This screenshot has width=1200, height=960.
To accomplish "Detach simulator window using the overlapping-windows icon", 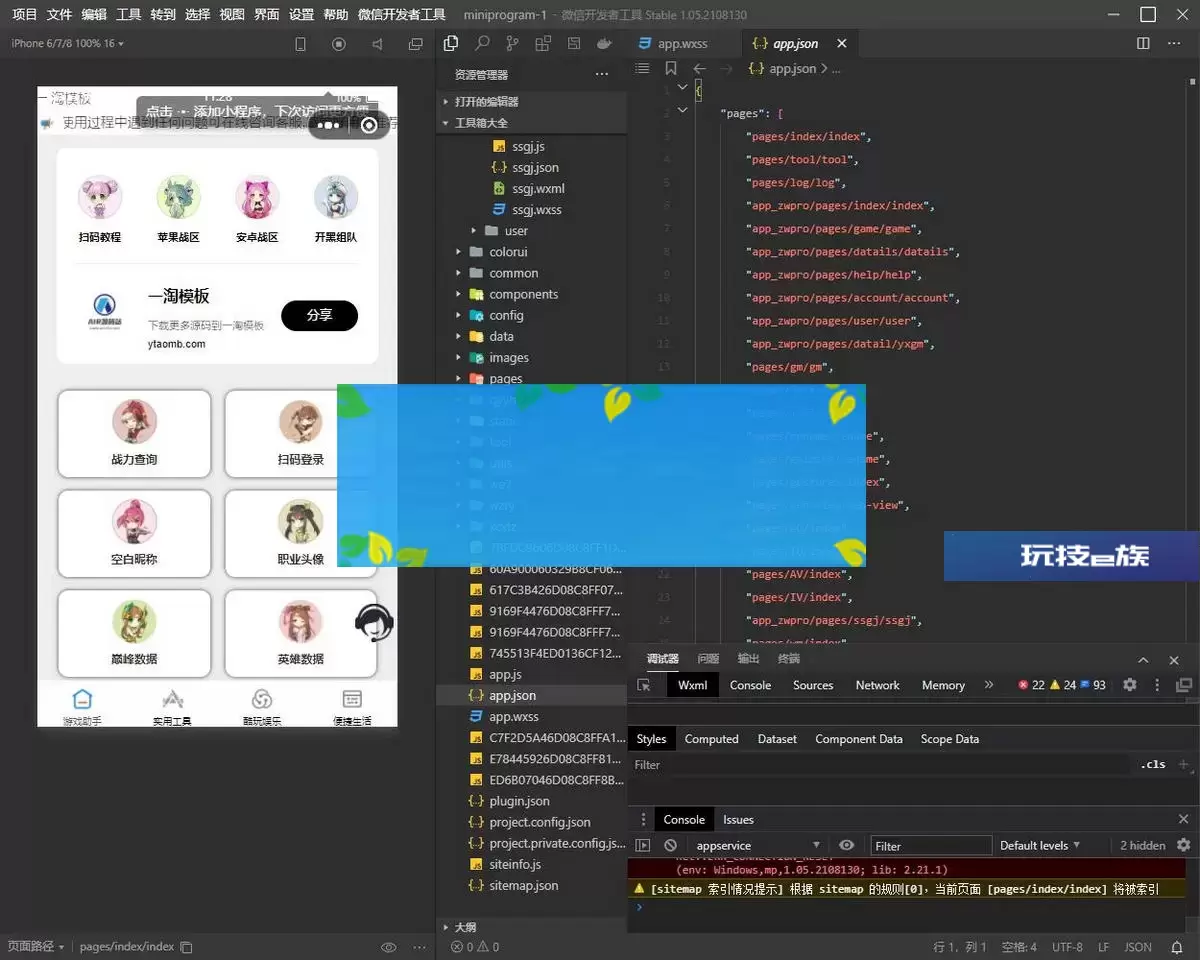I will point(416,44).
